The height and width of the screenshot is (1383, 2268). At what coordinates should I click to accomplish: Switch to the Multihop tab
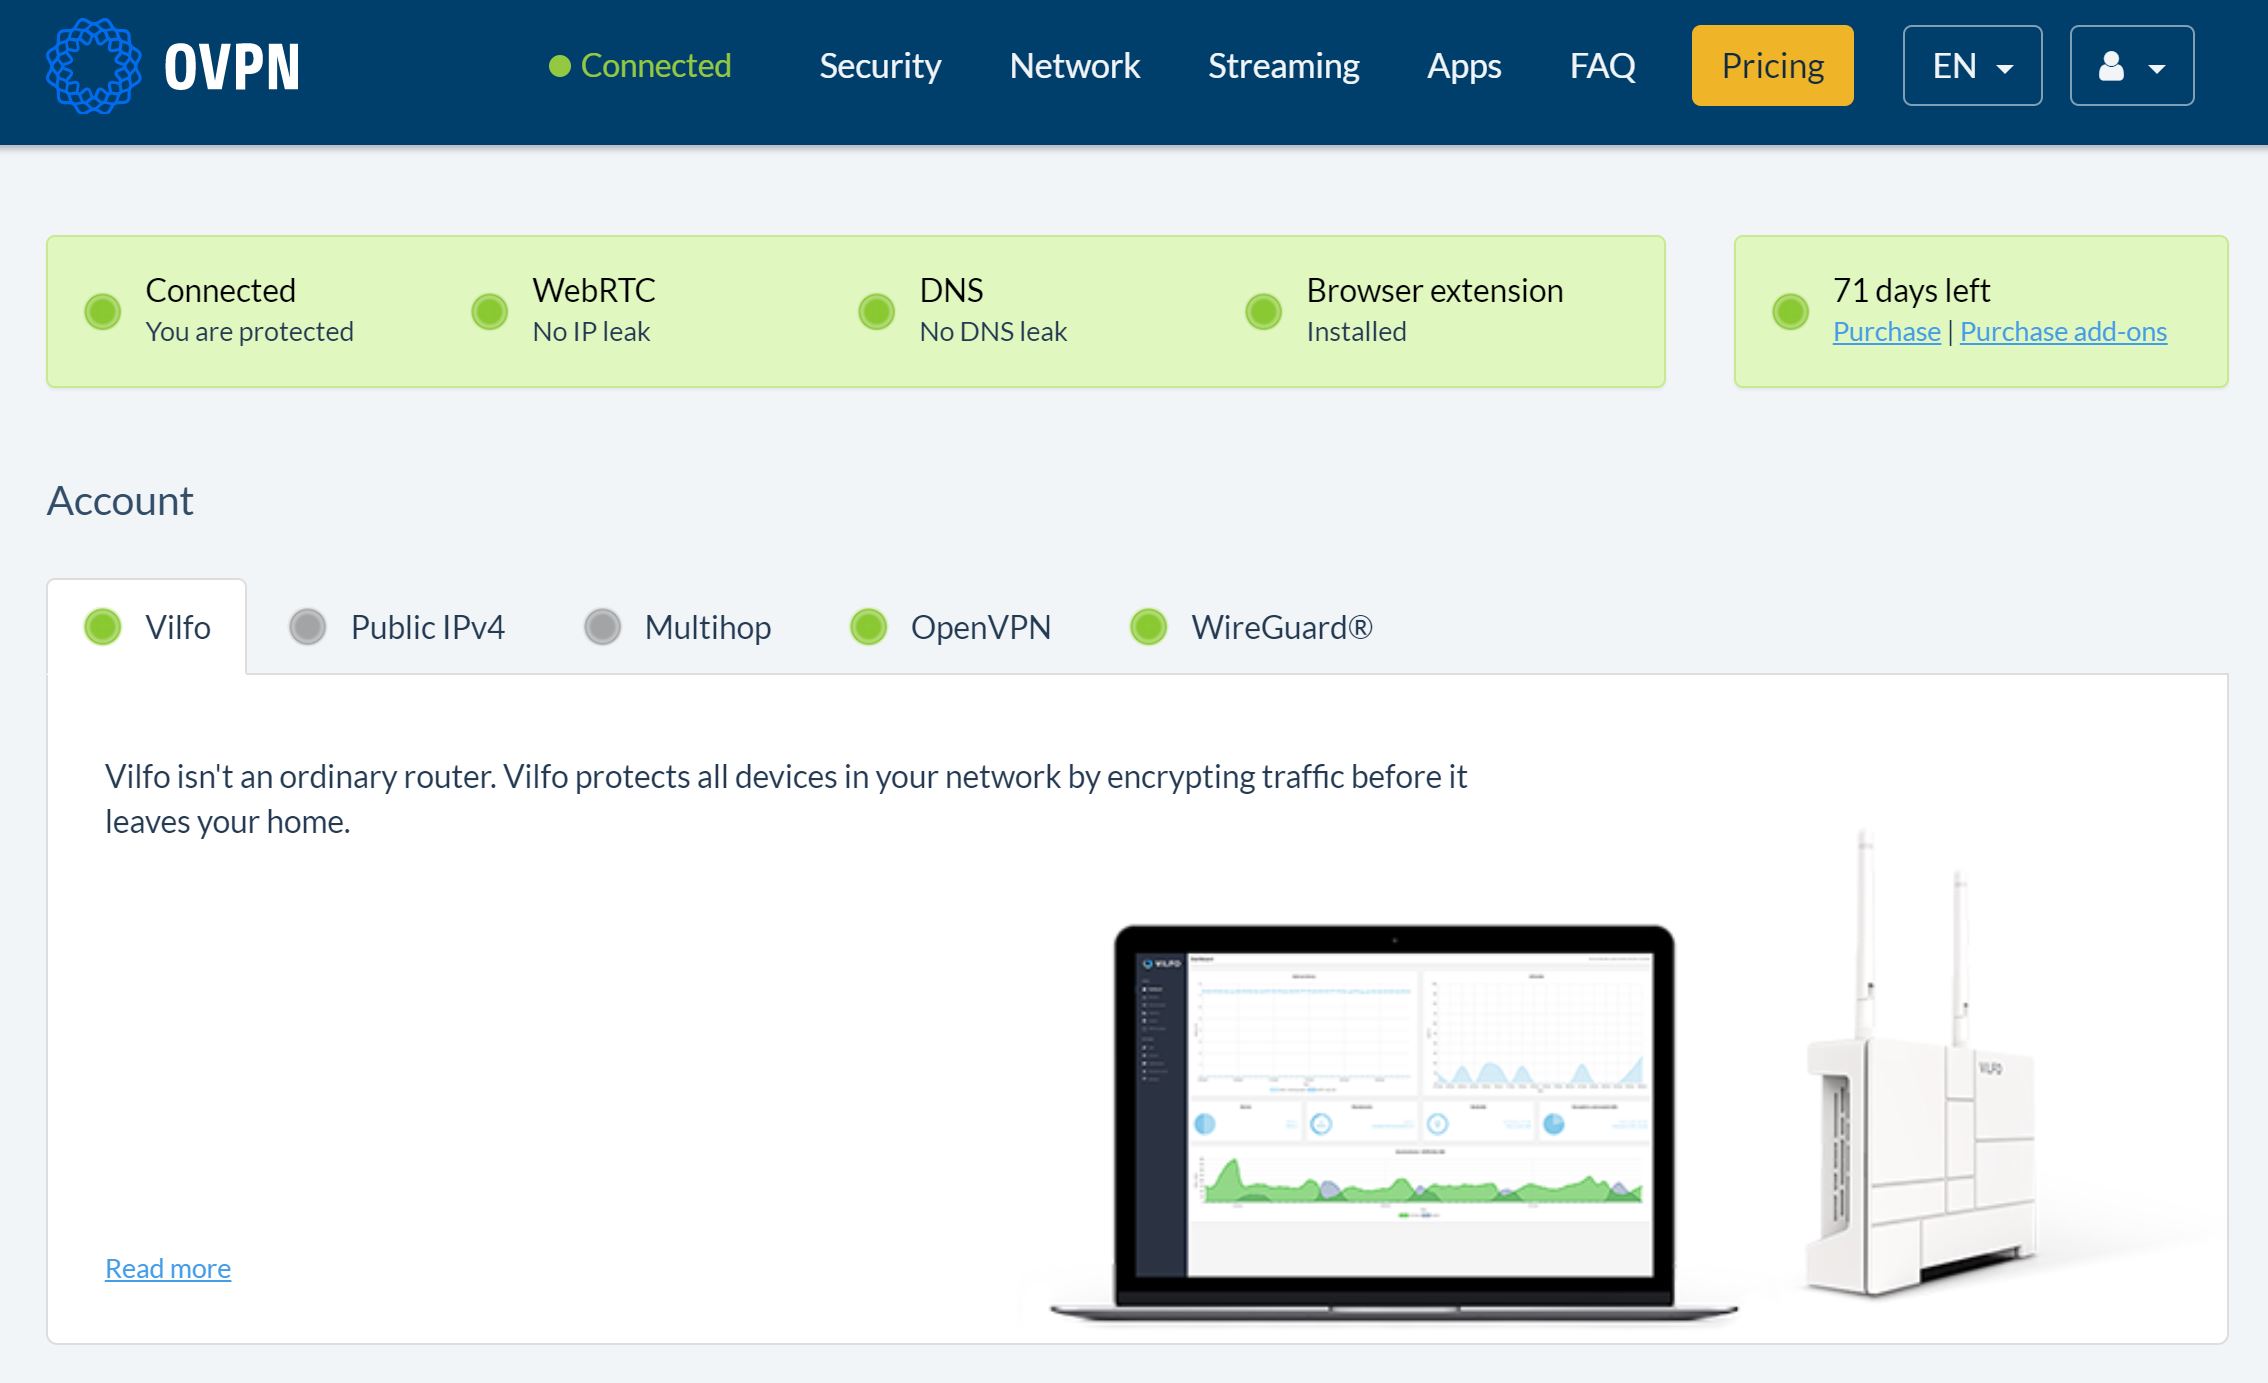(677, 627)
